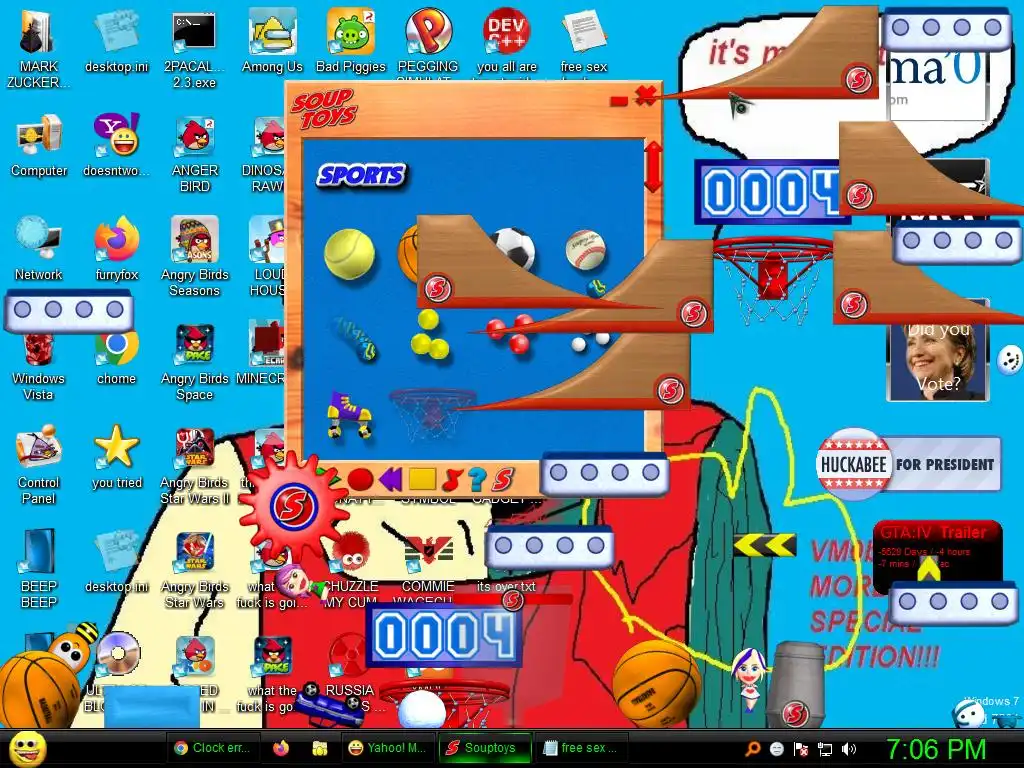Viewport: 1024px width, 768px height.
Task: Click the red up-down arrow in Souptoys toybox
Action: tap(653, 166)
